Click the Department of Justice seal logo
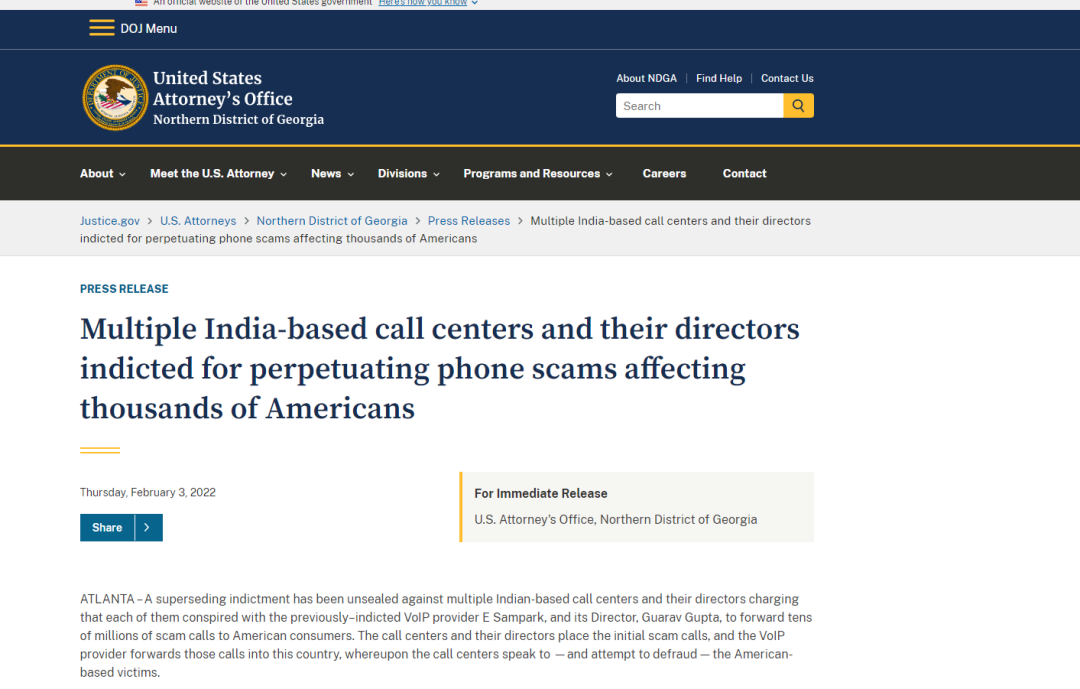Viewport: 1080px width, 689px height. 115,98
